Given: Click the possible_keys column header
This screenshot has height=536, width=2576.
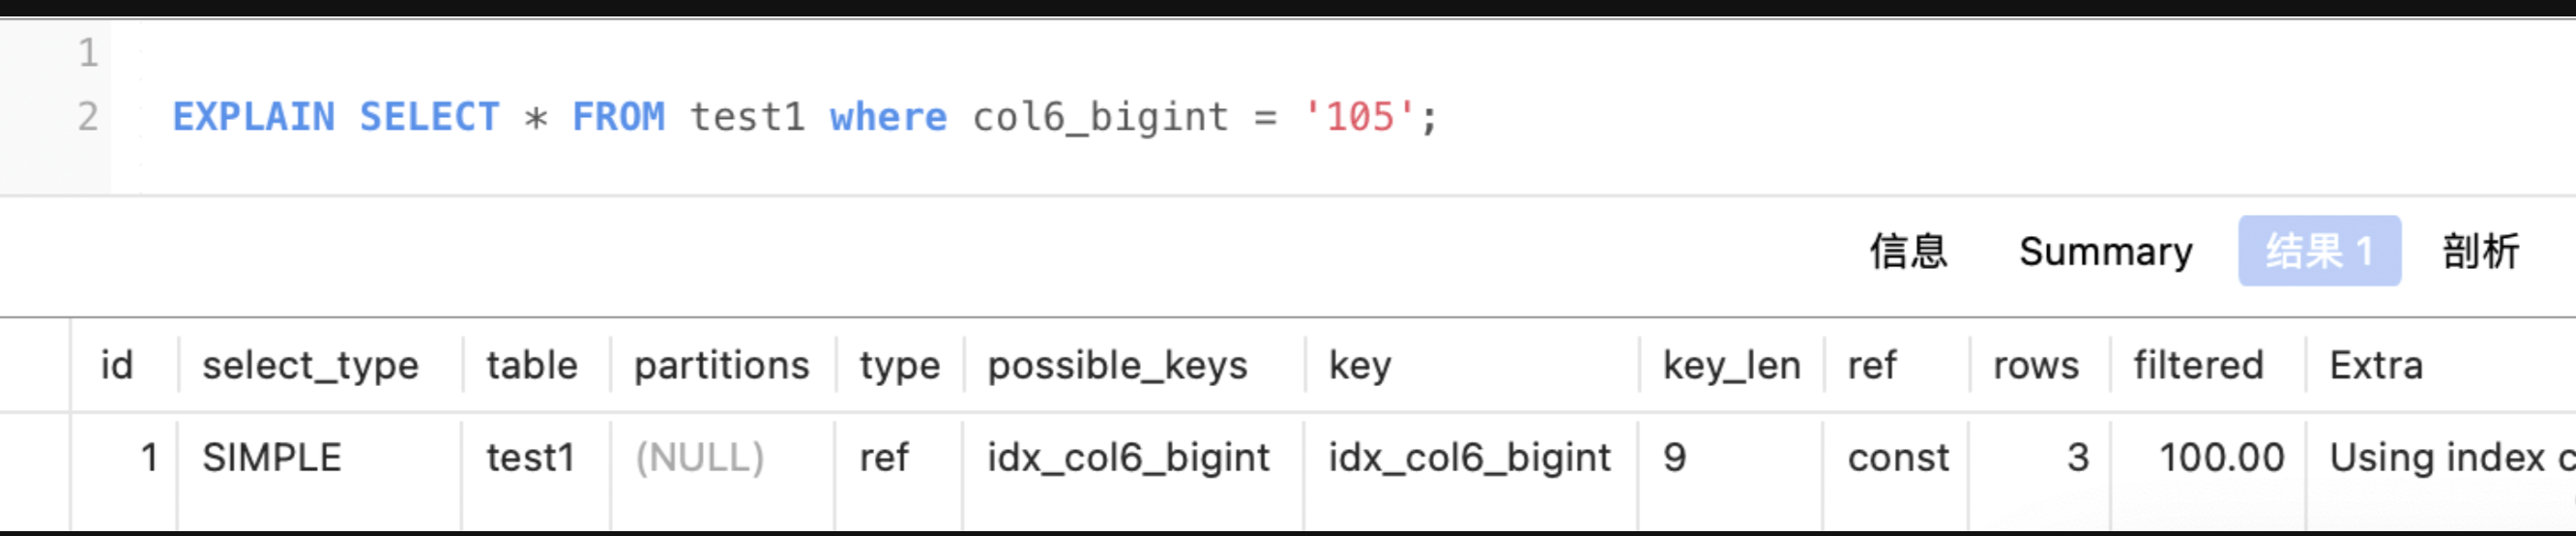Looking at the screenshot, I should pyautogui.click(x=1117, y=366).
